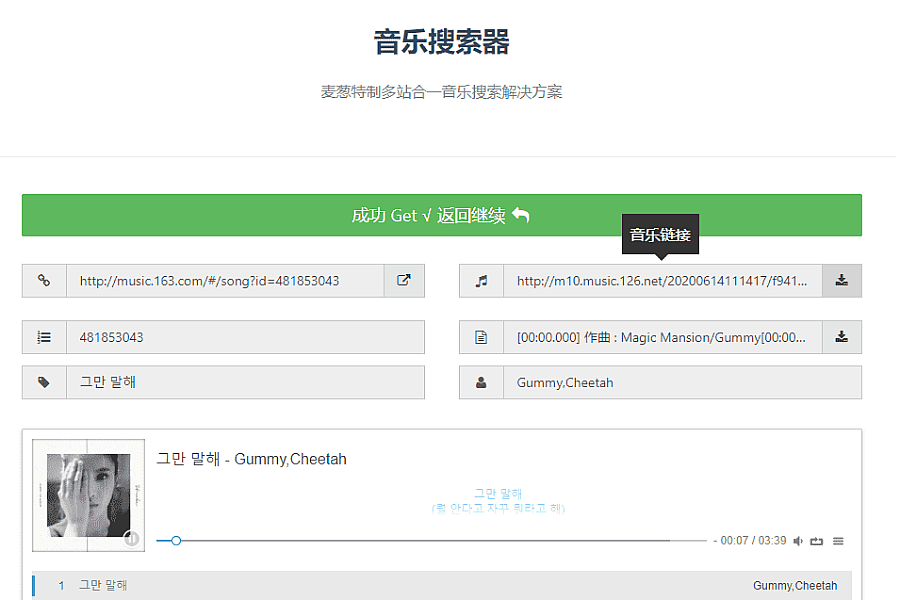Mute the player volume
The width and height of the screenshot is (900, 600).
pos(798,541)
